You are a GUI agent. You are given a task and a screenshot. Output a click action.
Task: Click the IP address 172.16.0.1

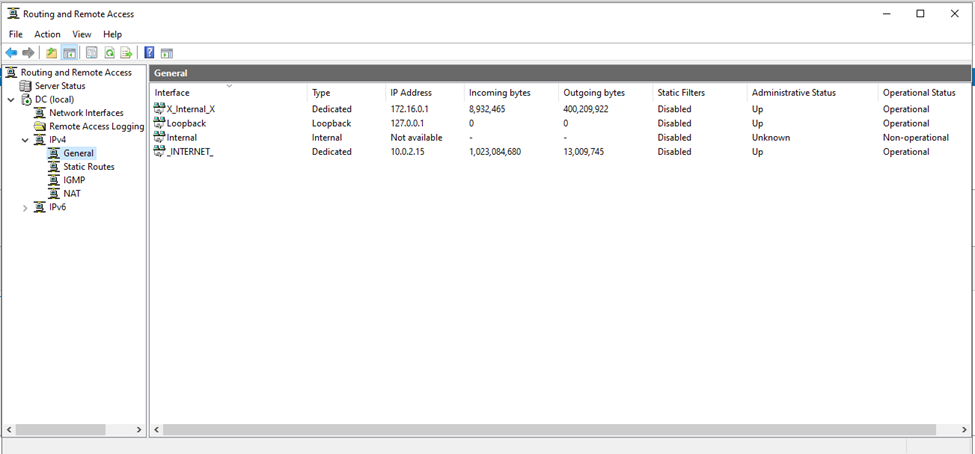point(410,109)
